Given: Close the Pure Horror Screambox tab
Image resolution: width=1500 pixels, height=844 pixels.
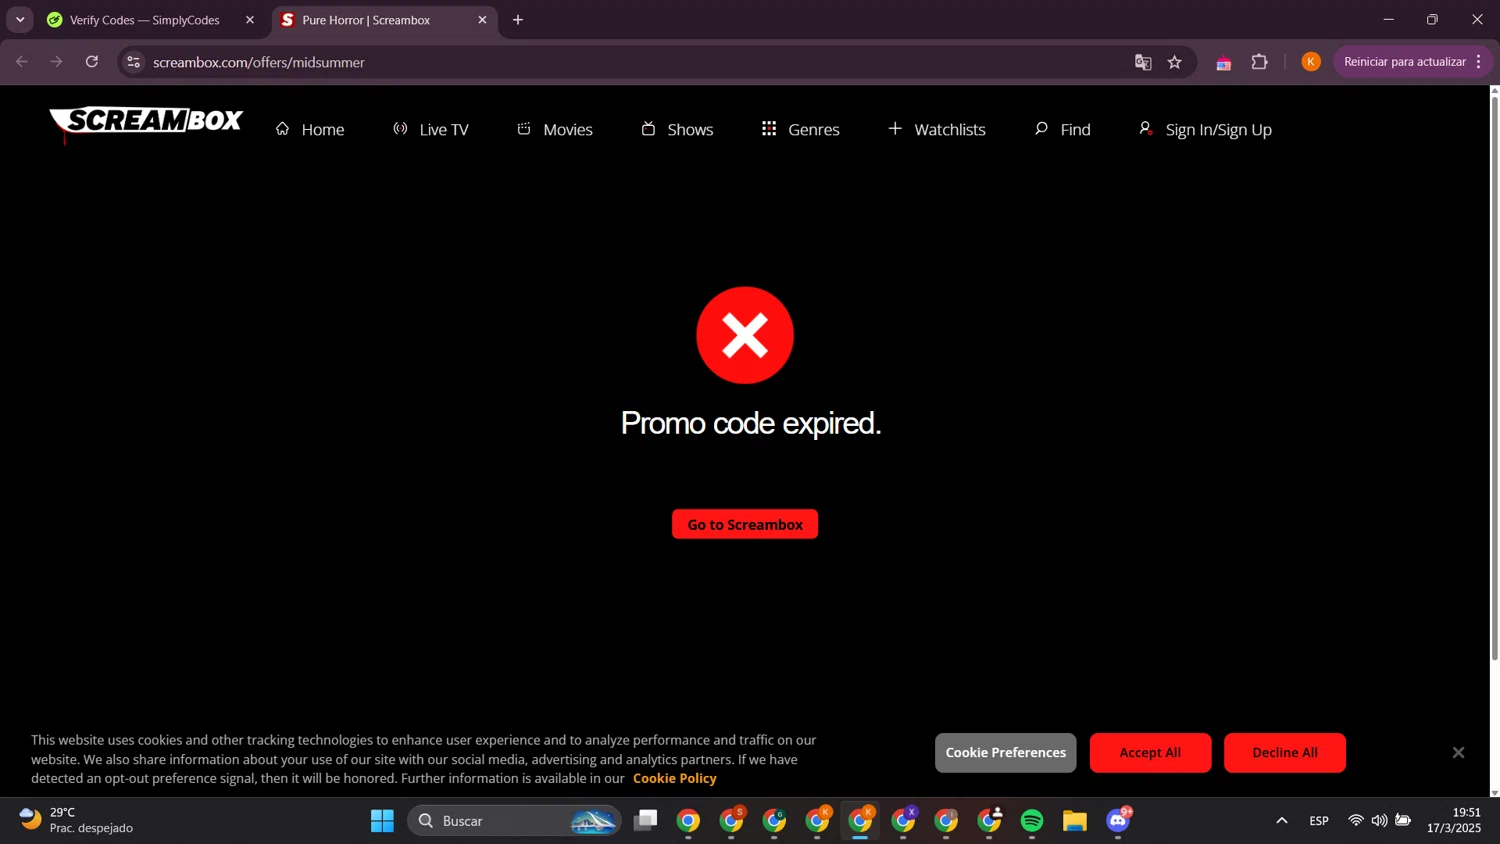Looking at the screenshot, I should point(482,20).
